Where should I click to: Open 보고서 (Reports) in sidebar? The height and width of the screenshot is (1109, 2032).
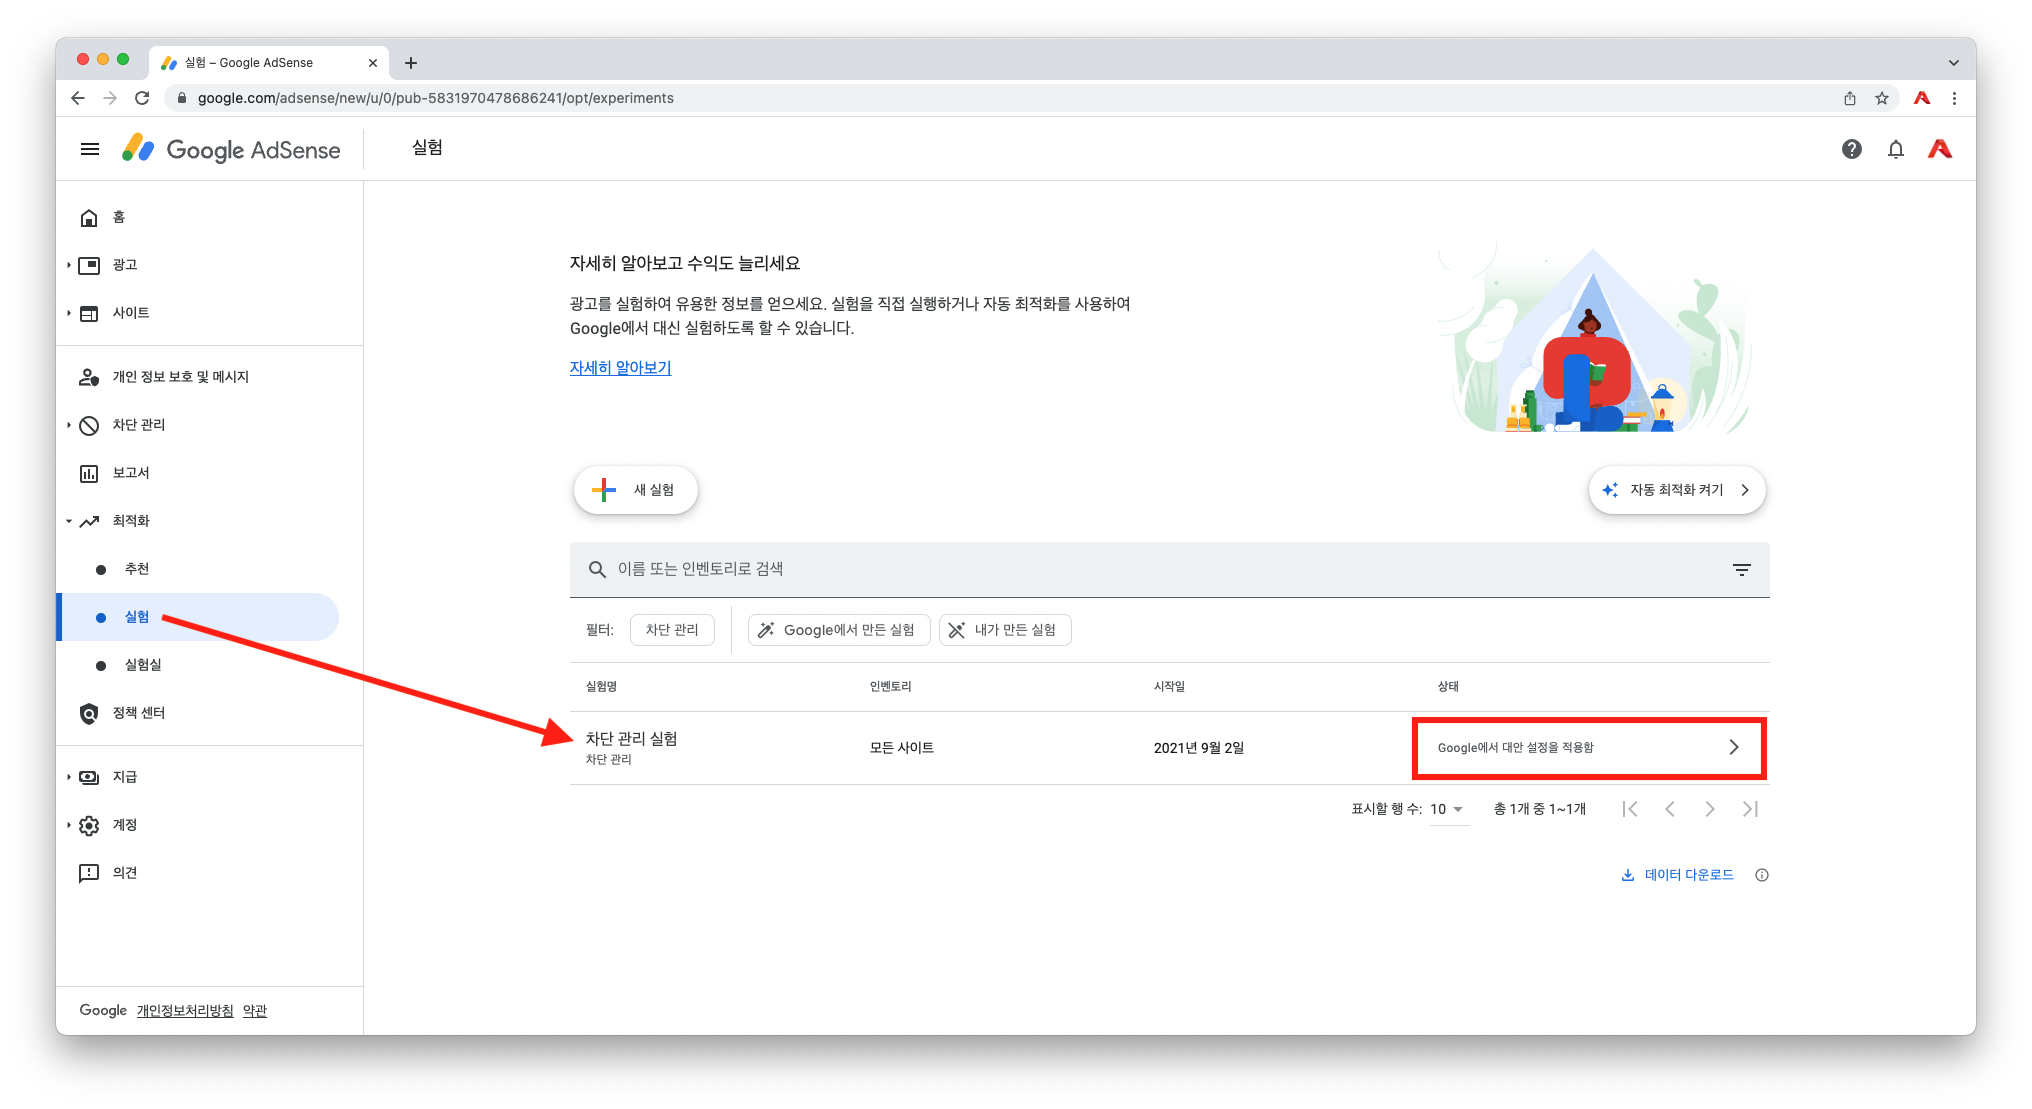tap(130, 473)
